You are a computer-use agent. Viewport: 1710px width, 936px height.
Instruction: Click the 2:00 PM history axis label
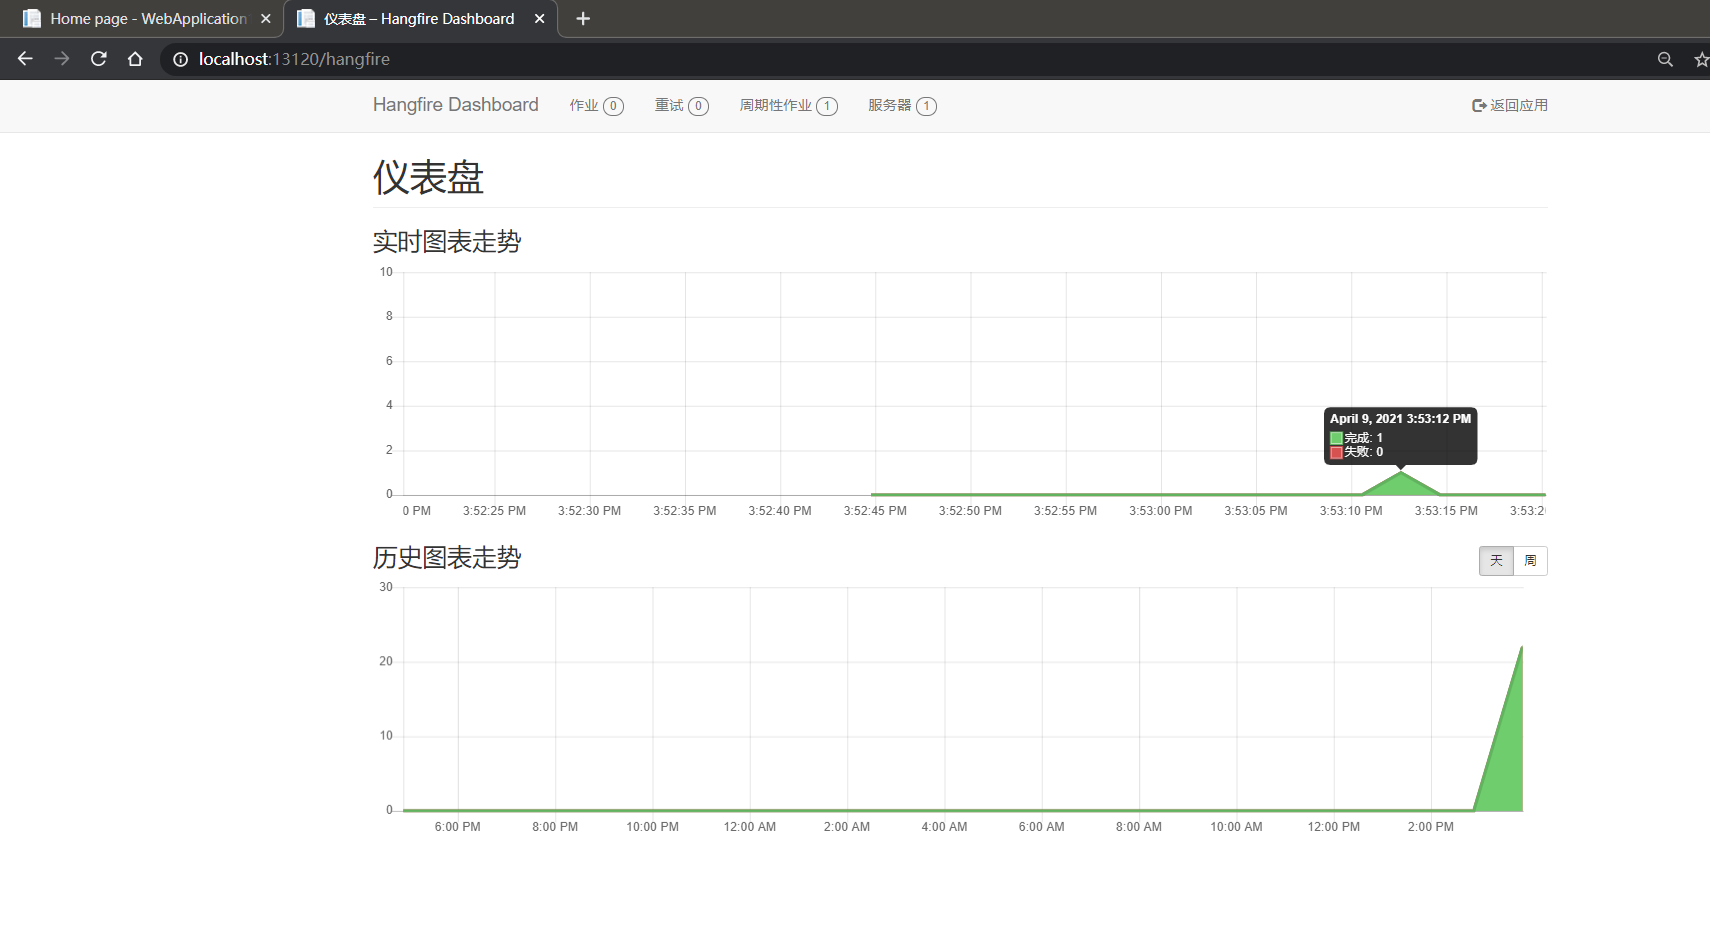(1431, 827)
